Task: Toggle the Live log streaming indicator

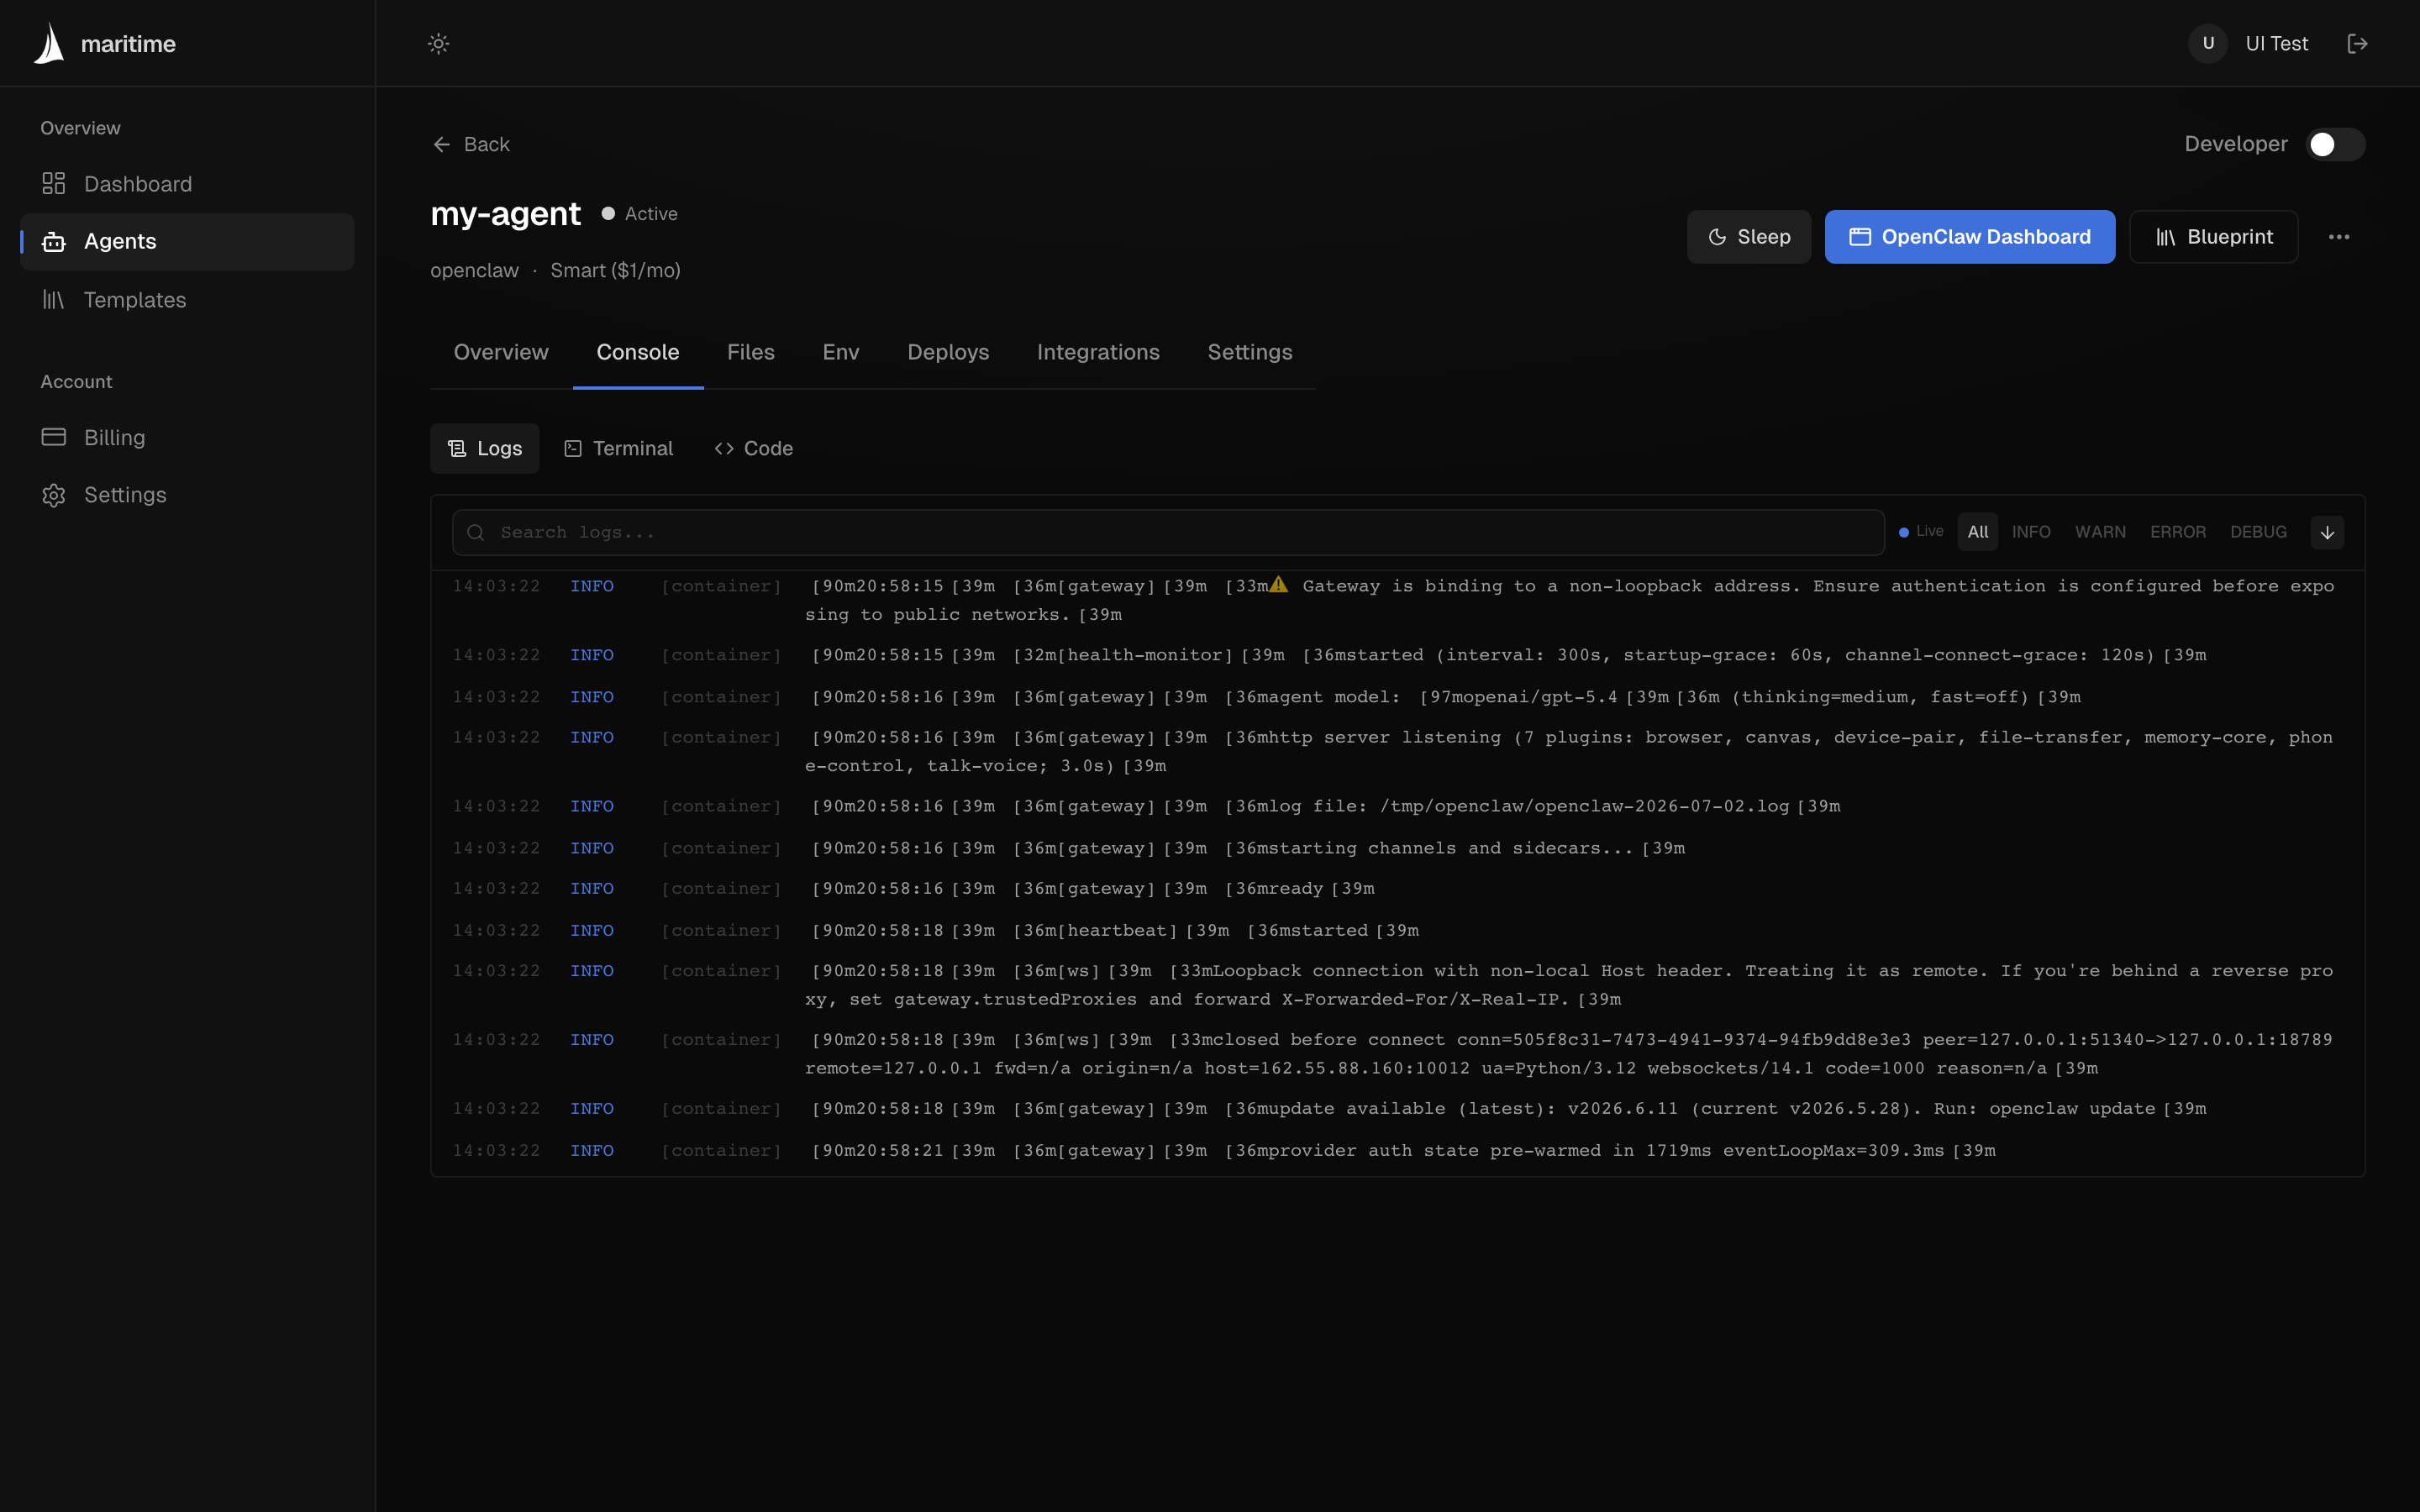Action: [x=1921, y=531]
